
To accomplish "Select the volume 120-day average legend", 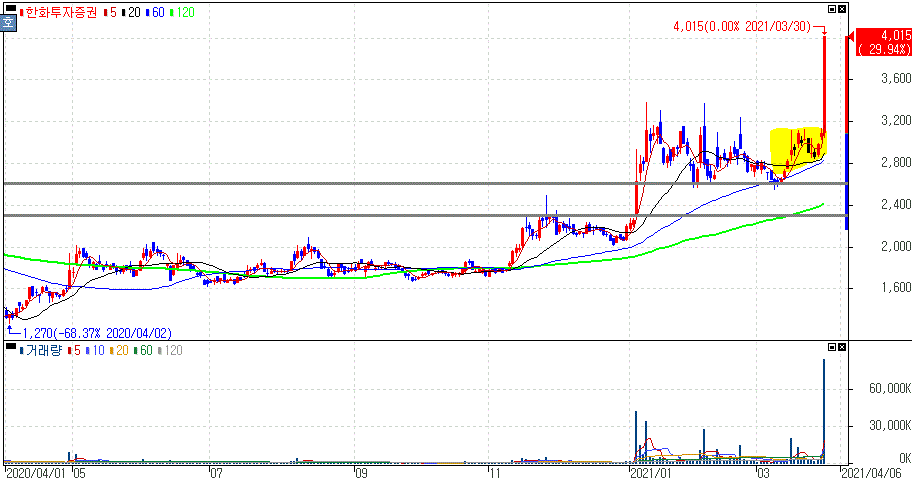I will [x=170, y=351].
